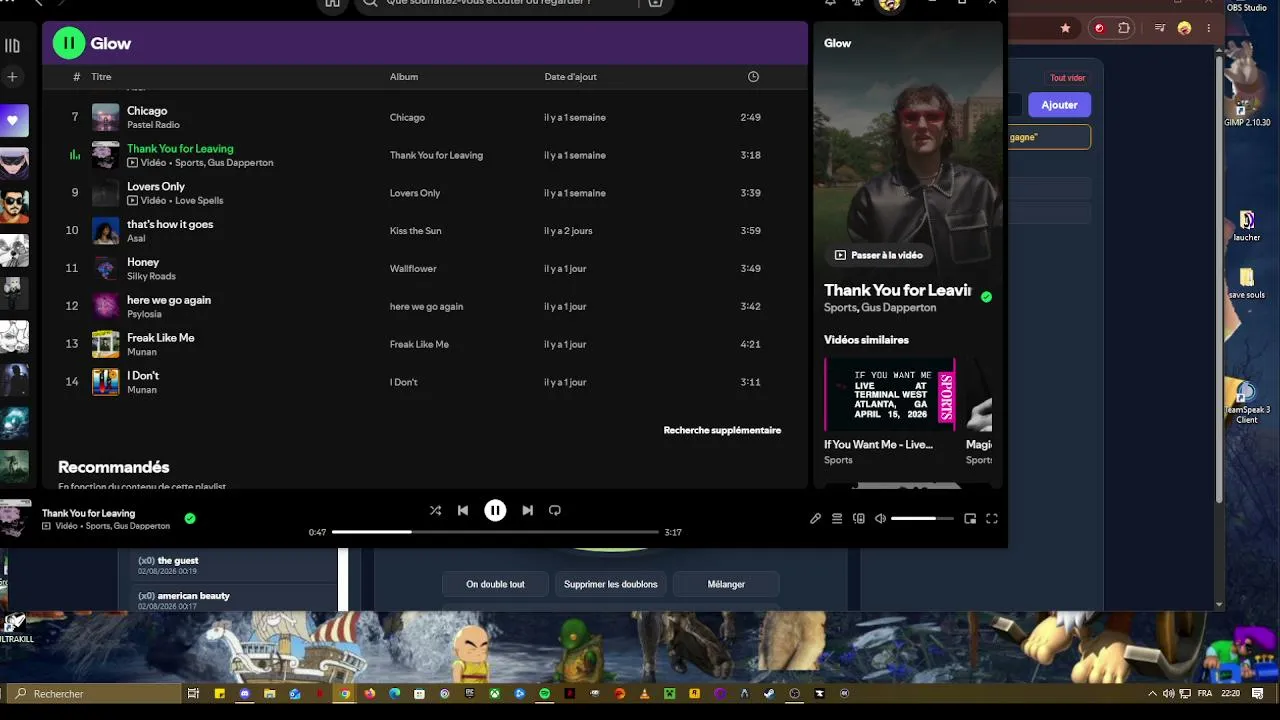The height and width of the screenshot is (720, 1280).
Task: Skip to the next track
Action: (527, 510)
